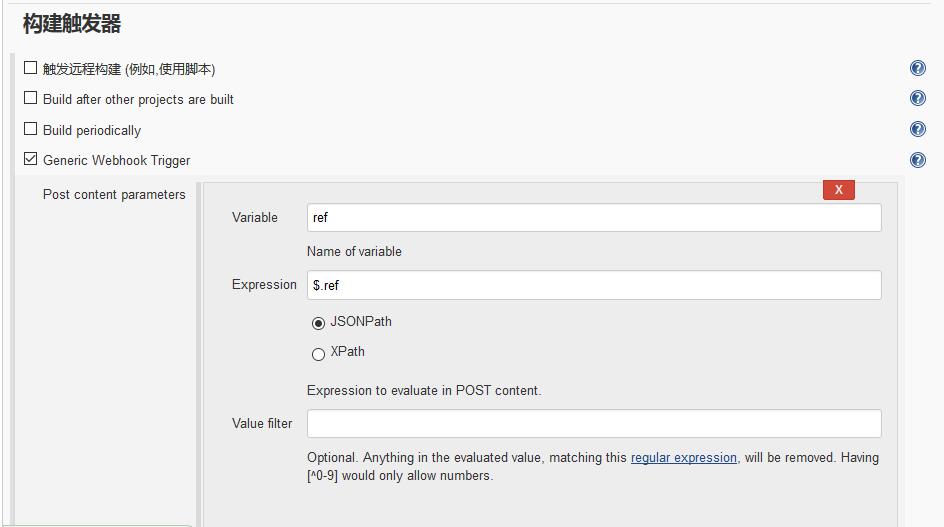
Task: Open help for Generic Webhook Trigger
Action: click(x=918, y=160)
